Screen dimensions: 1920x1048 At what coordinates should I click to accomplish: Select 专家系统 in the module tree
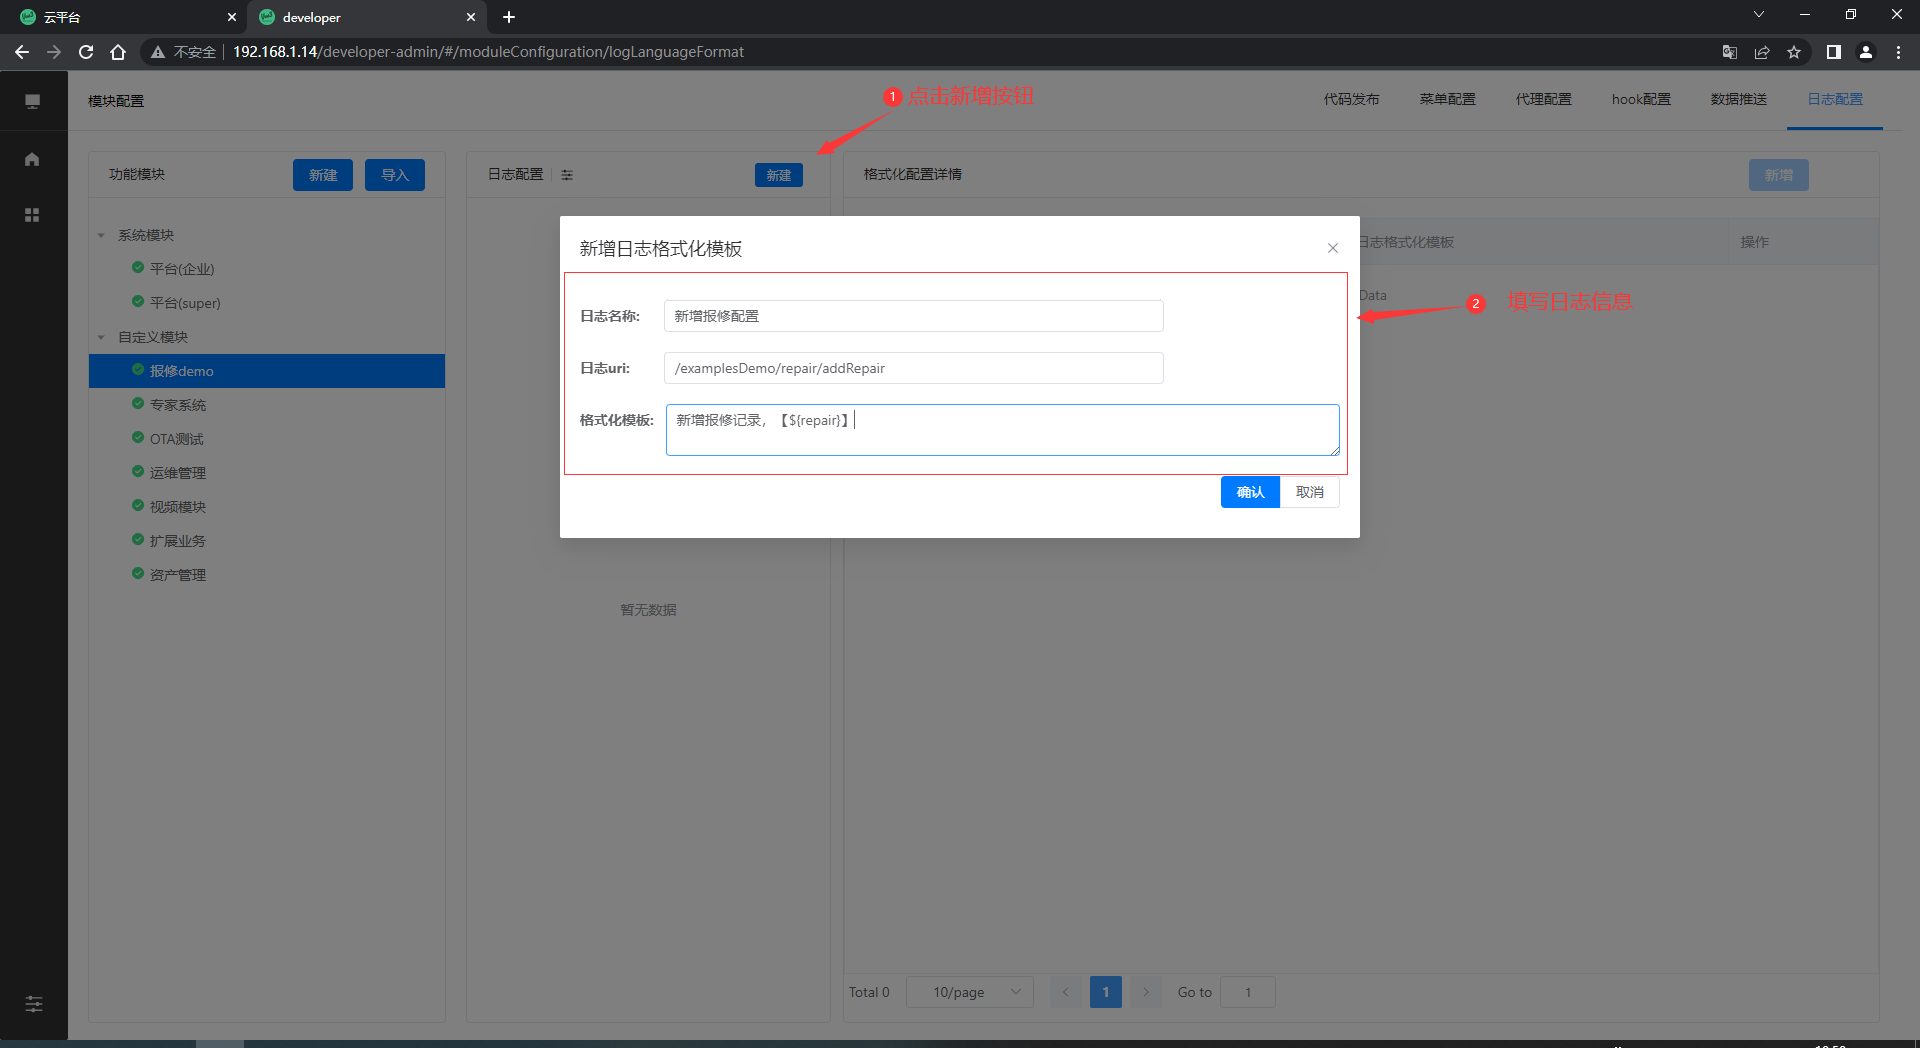pos(177,405)
